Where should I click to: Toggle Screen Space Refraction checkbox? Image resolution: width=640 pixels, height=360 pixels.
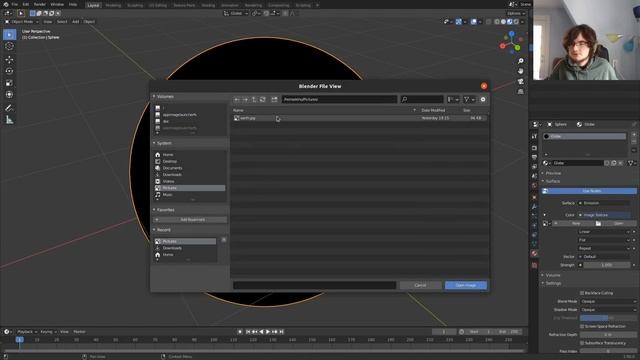point(582,326)
